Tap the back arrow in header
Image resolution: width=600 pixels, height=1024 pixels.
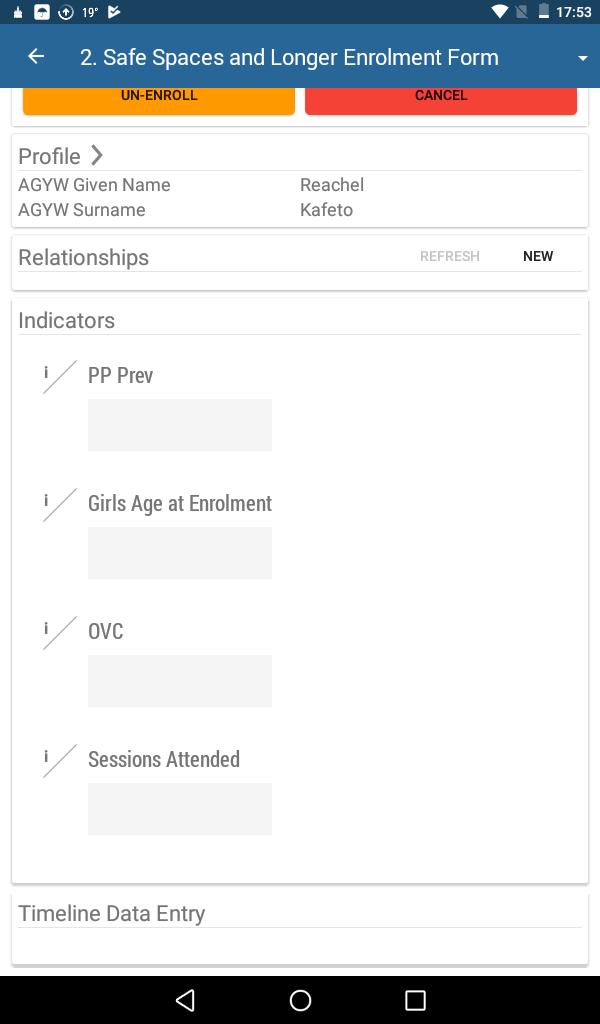(36, 57)
